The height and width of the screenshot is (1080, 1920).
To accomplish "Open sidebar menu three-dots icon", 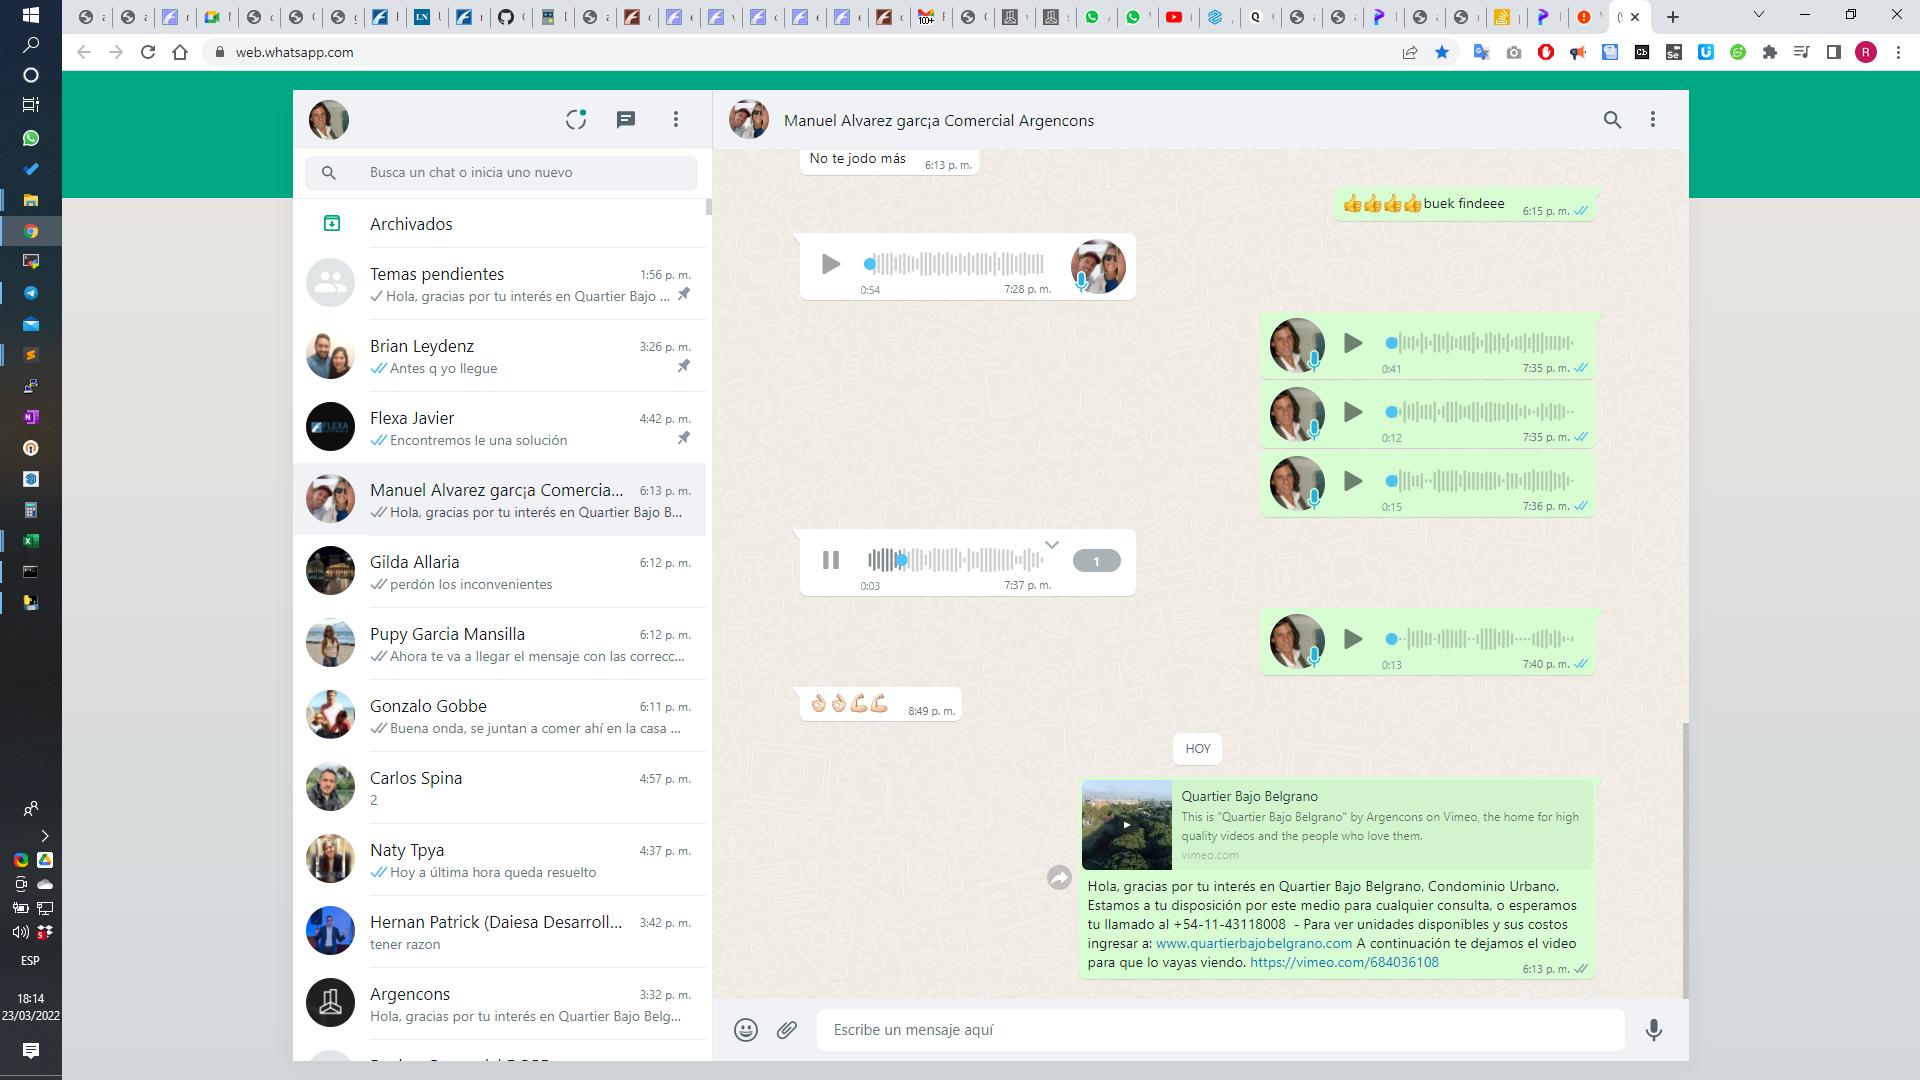I will click(676, 120).
